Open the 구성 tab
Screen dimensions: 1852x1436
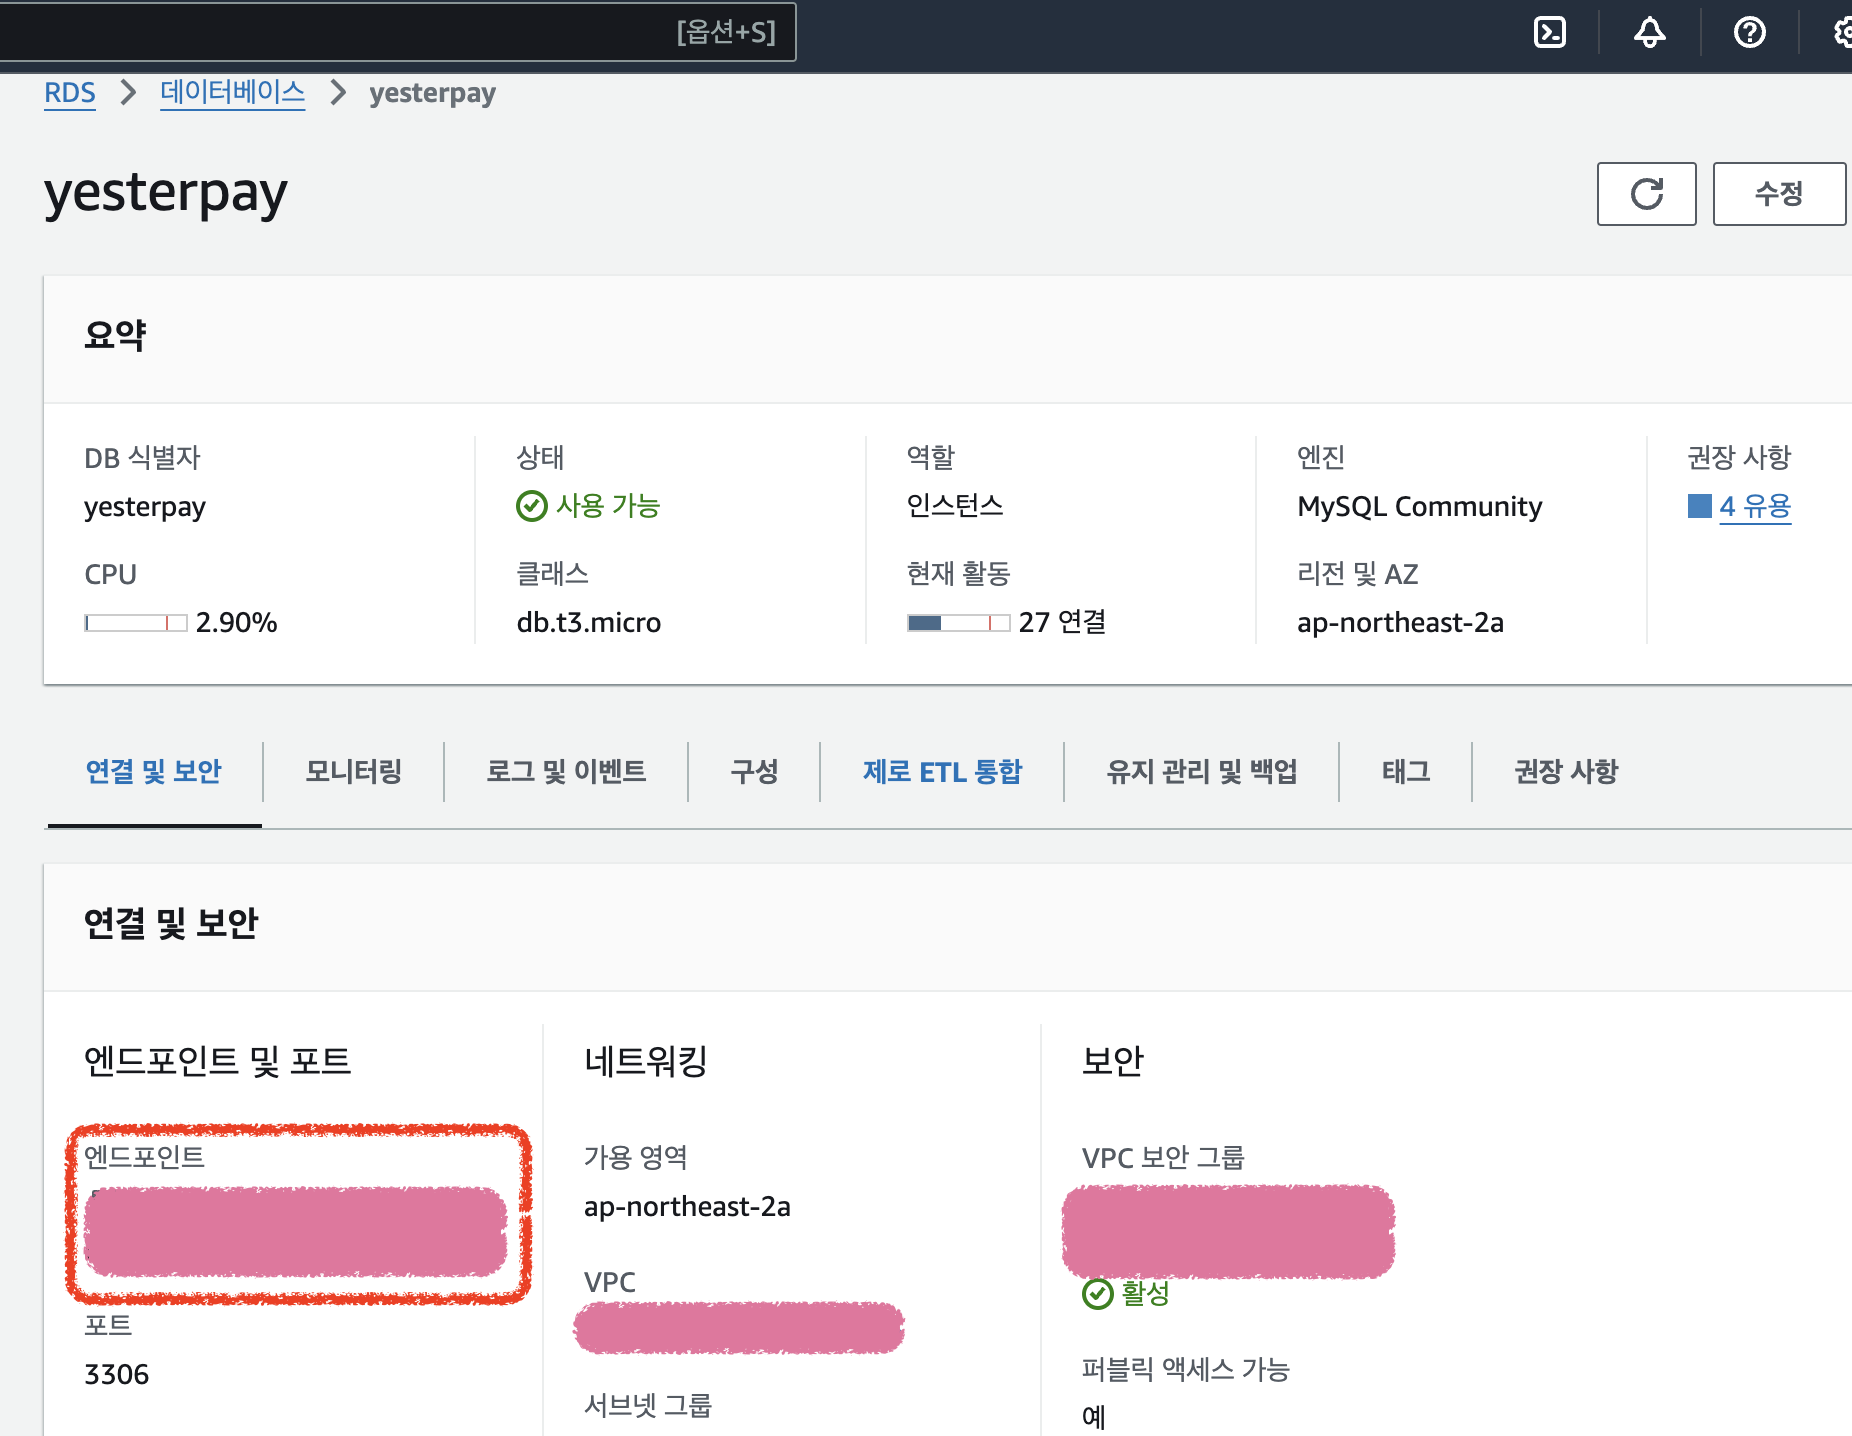tap(754, 772)
